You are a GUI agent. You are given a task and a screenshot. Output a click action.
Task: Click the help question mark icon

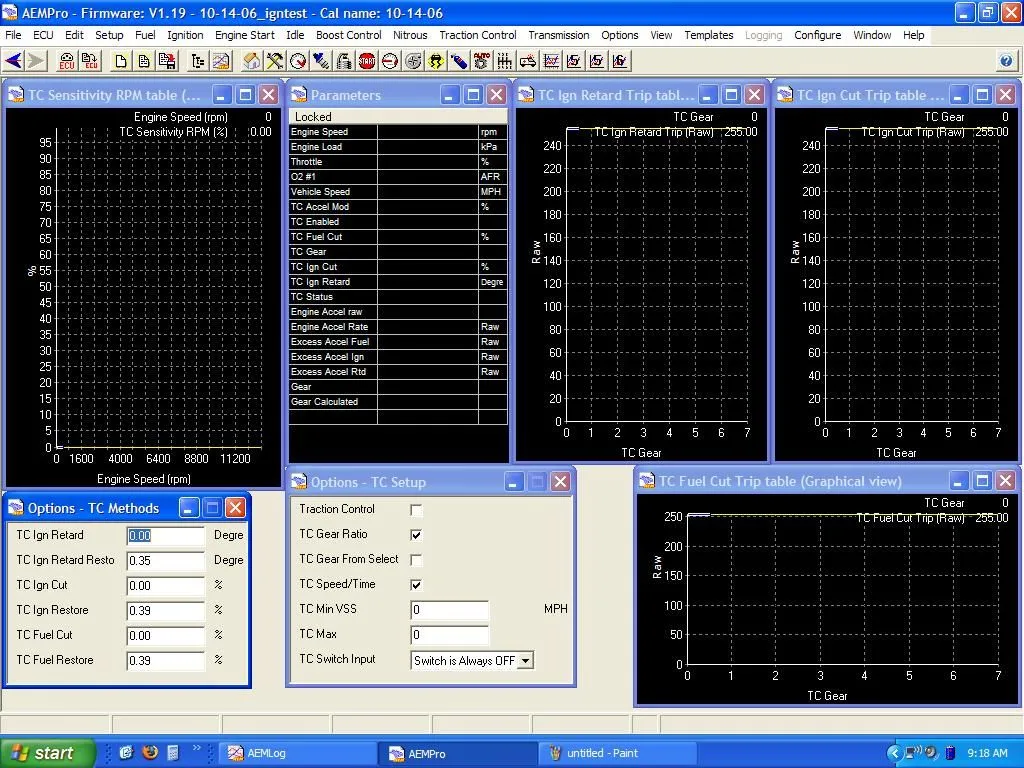[1006, 61]
